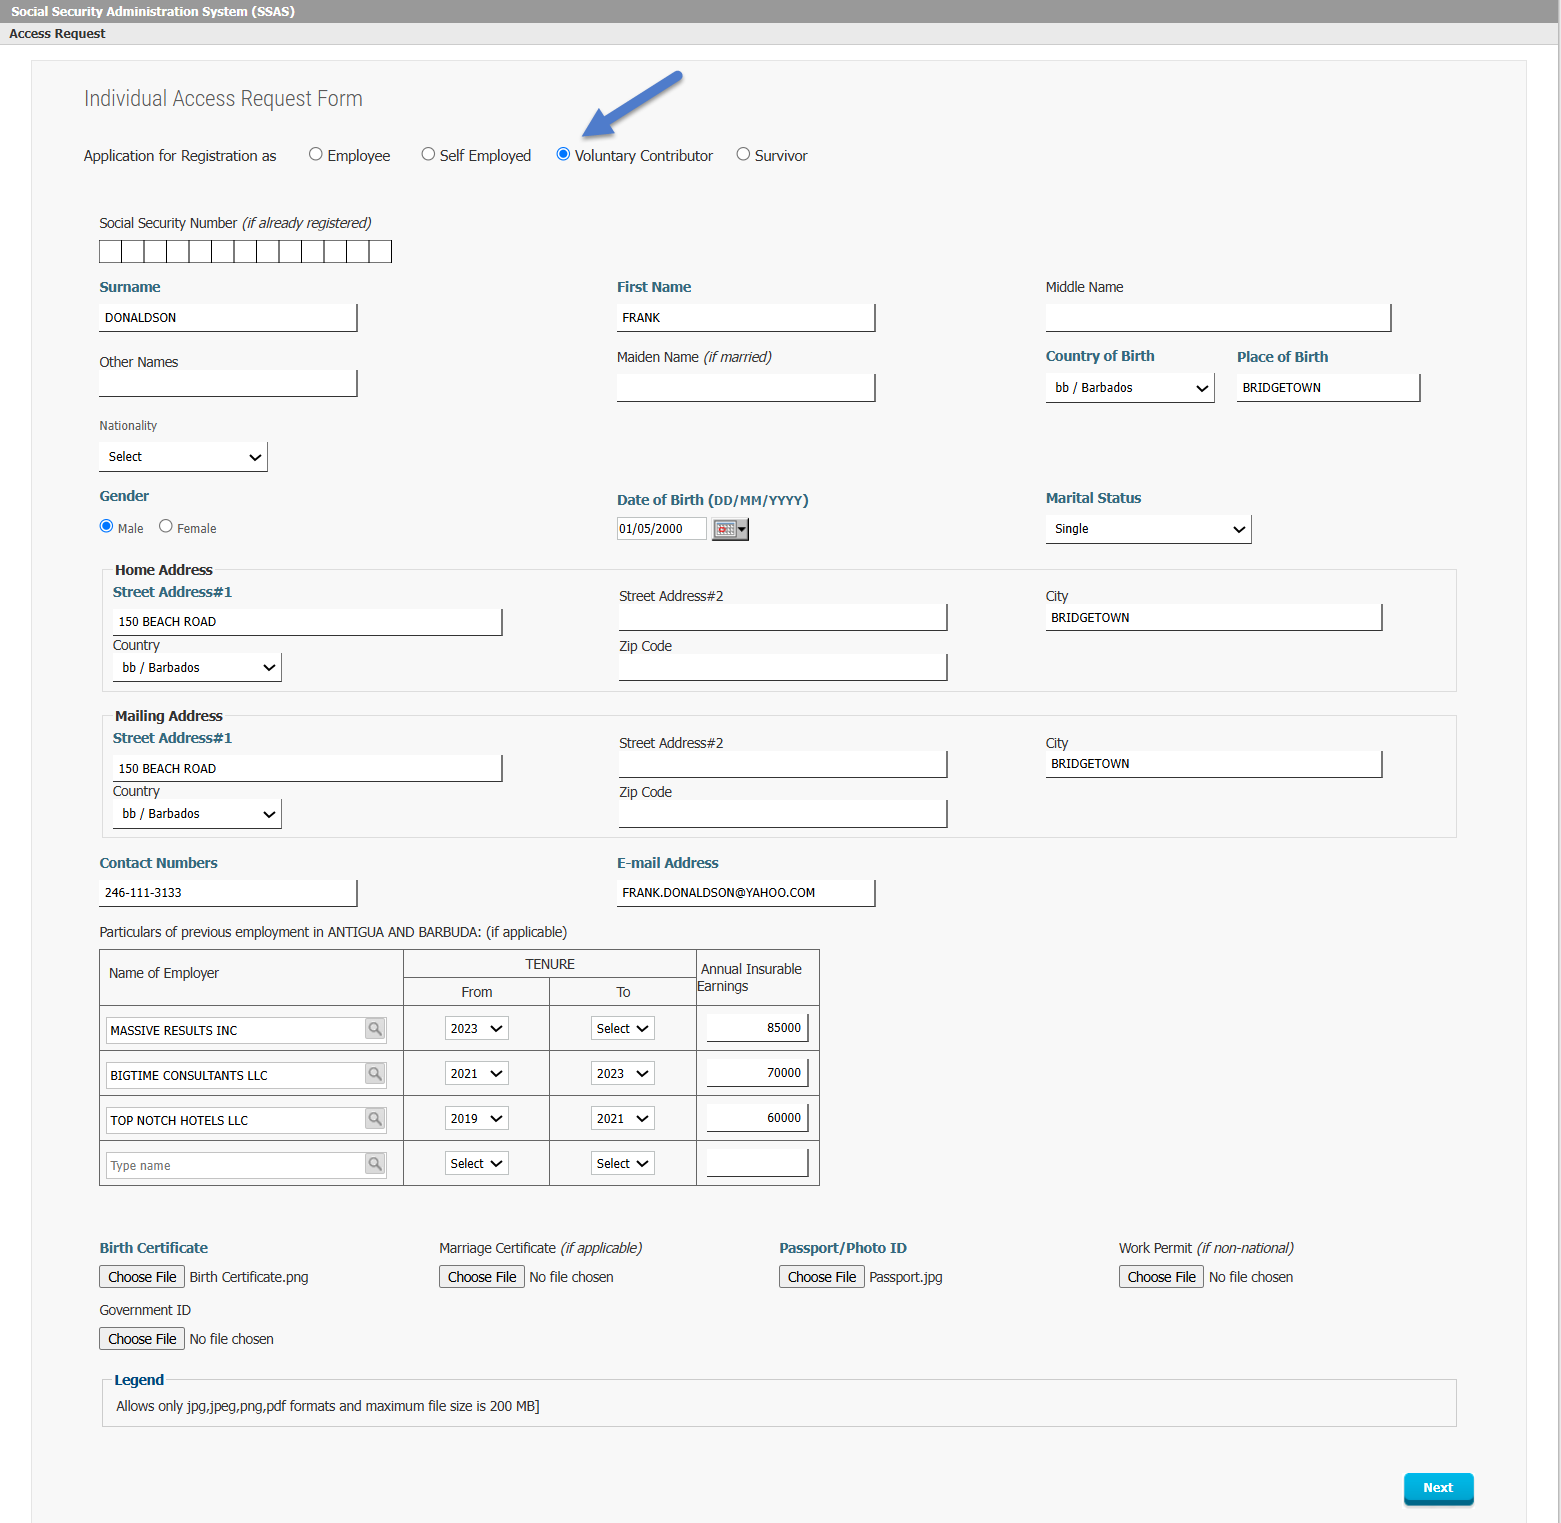1561x1523 pixels.
Task: Click search icon in the empty employer row
Action: tap(375, 1164)
